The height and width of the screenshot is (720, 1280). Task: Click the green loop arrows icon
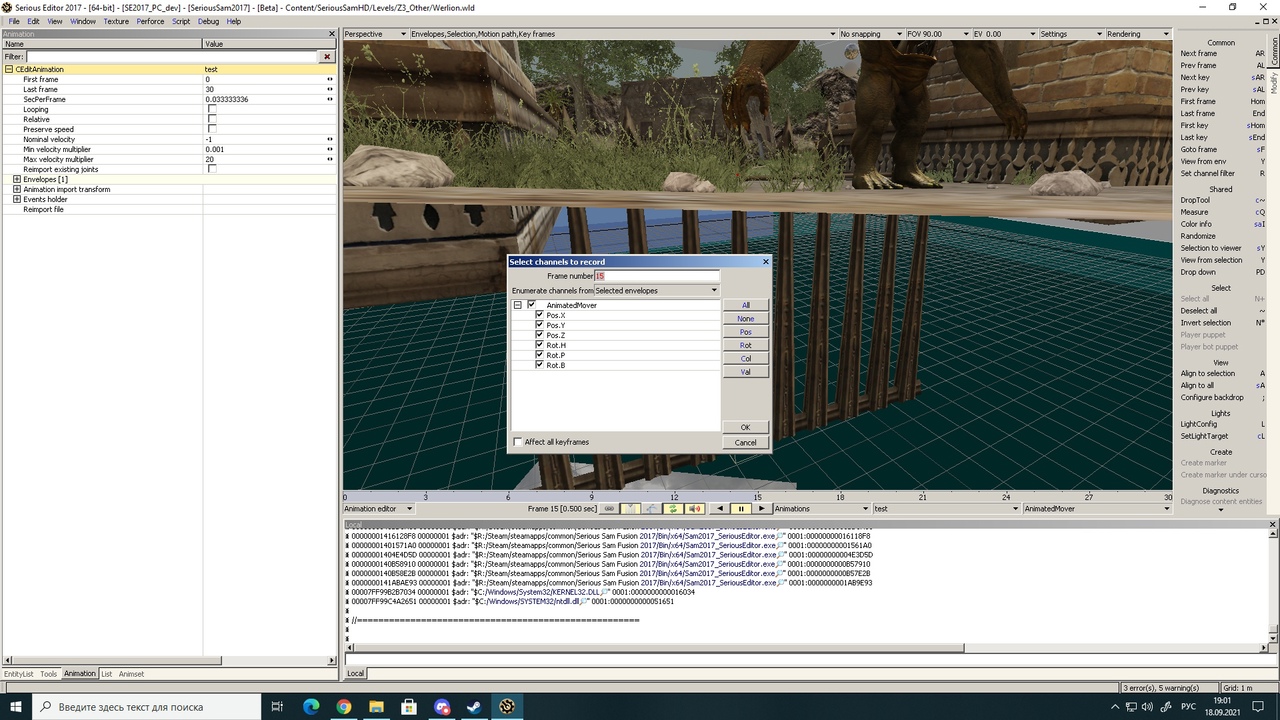(x=673, y=509)
